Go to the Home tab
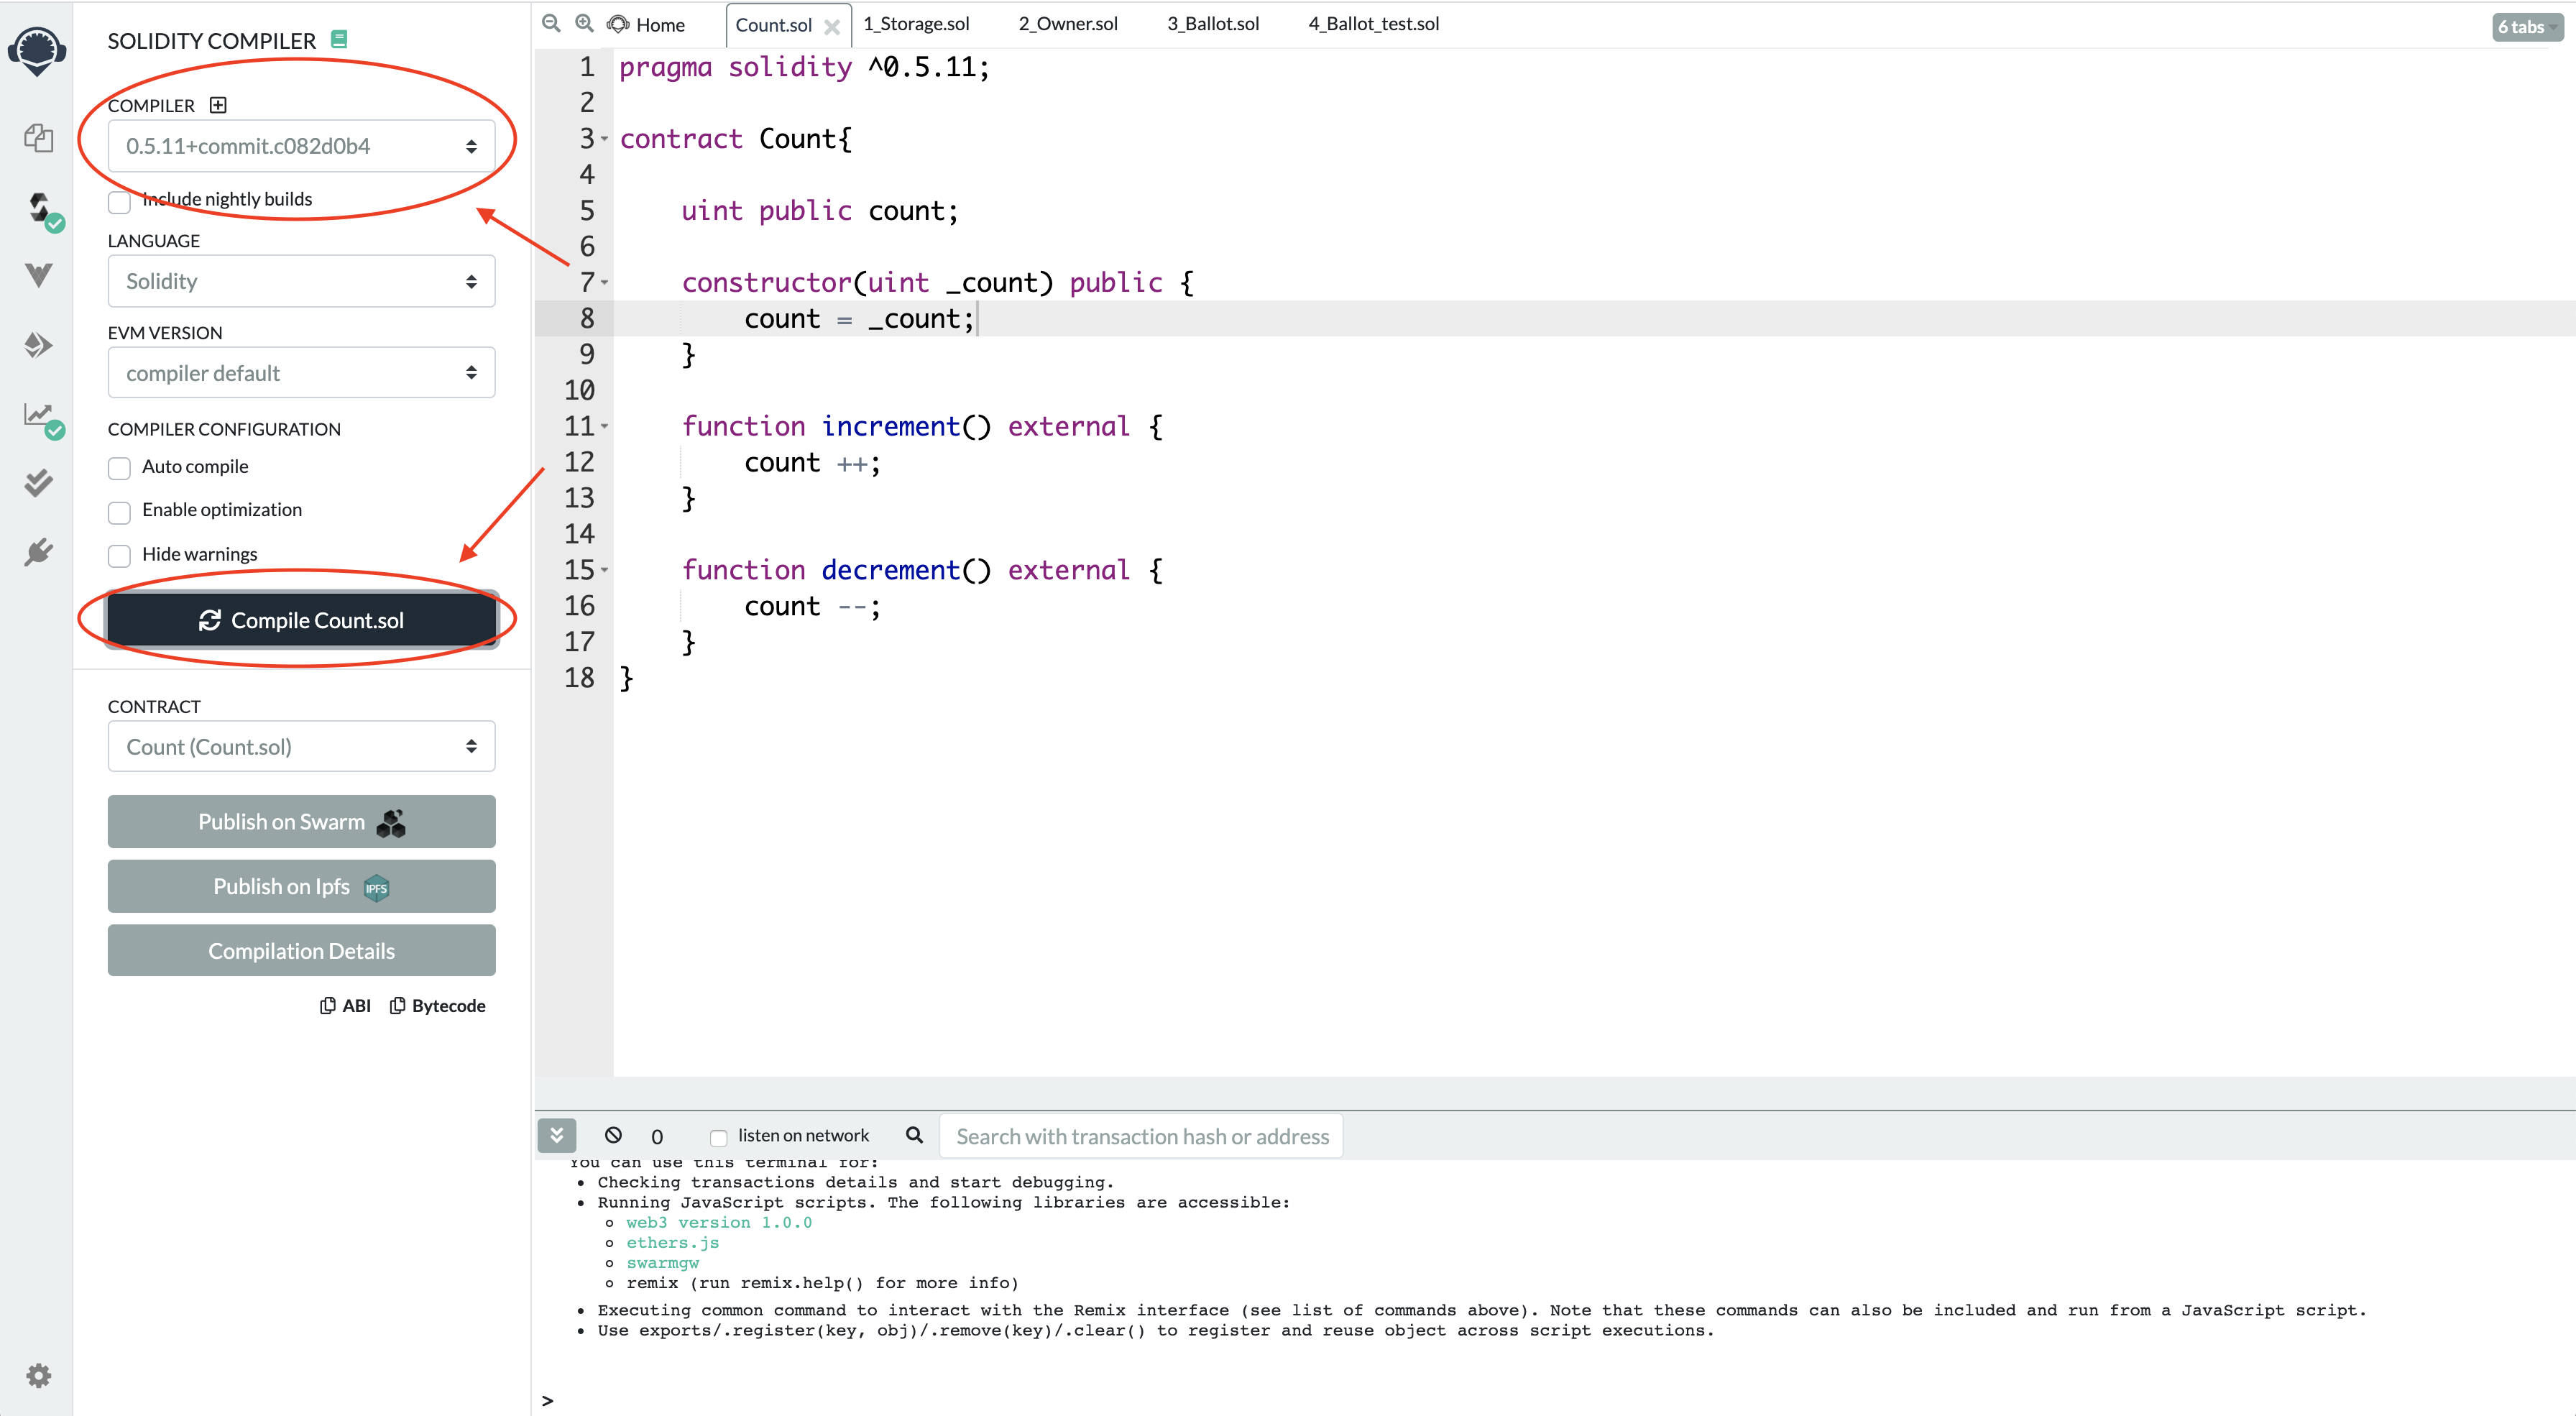 point(659,24)
